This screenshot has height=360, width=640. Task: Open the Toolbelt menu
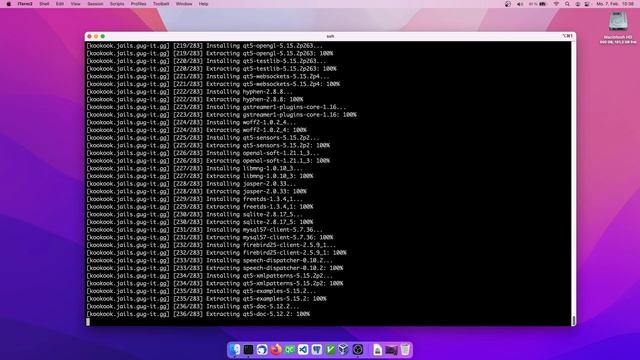[x=161, y=4]
